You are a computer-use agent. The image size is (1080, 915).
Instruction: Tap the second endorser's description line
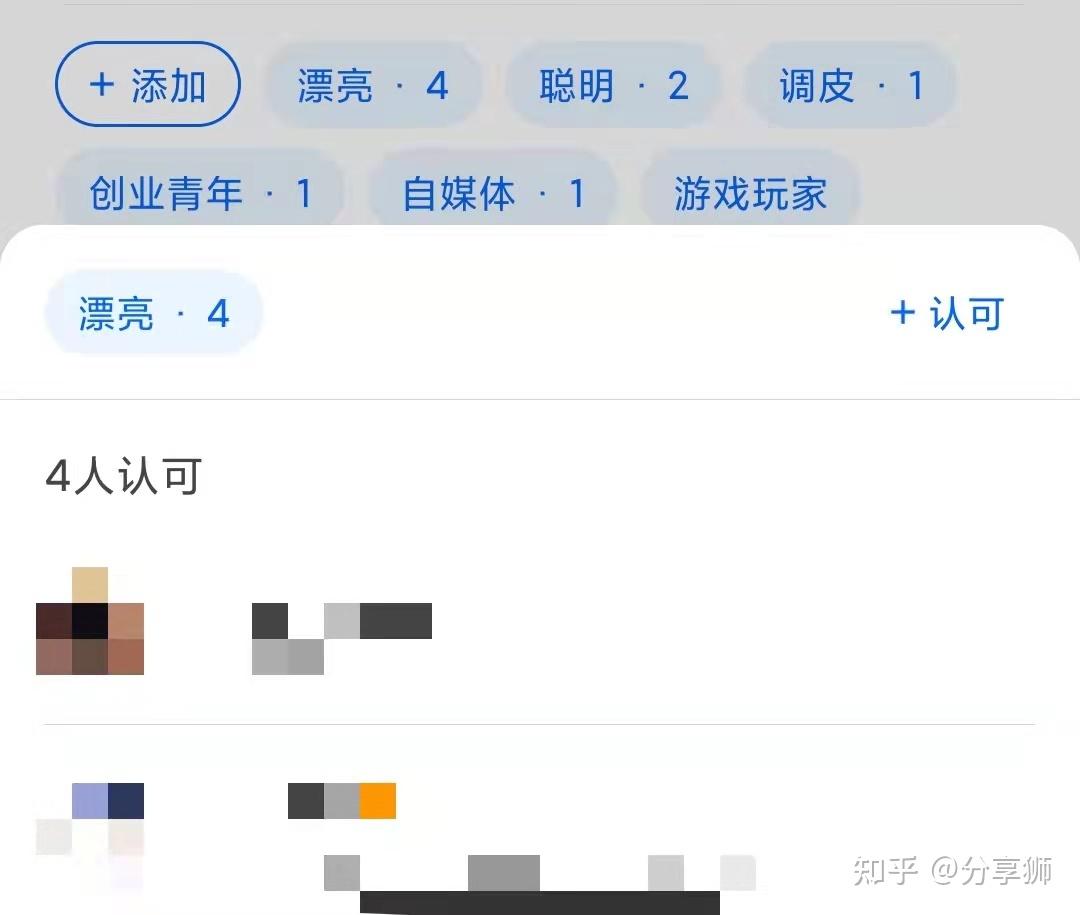click(539, 884)
